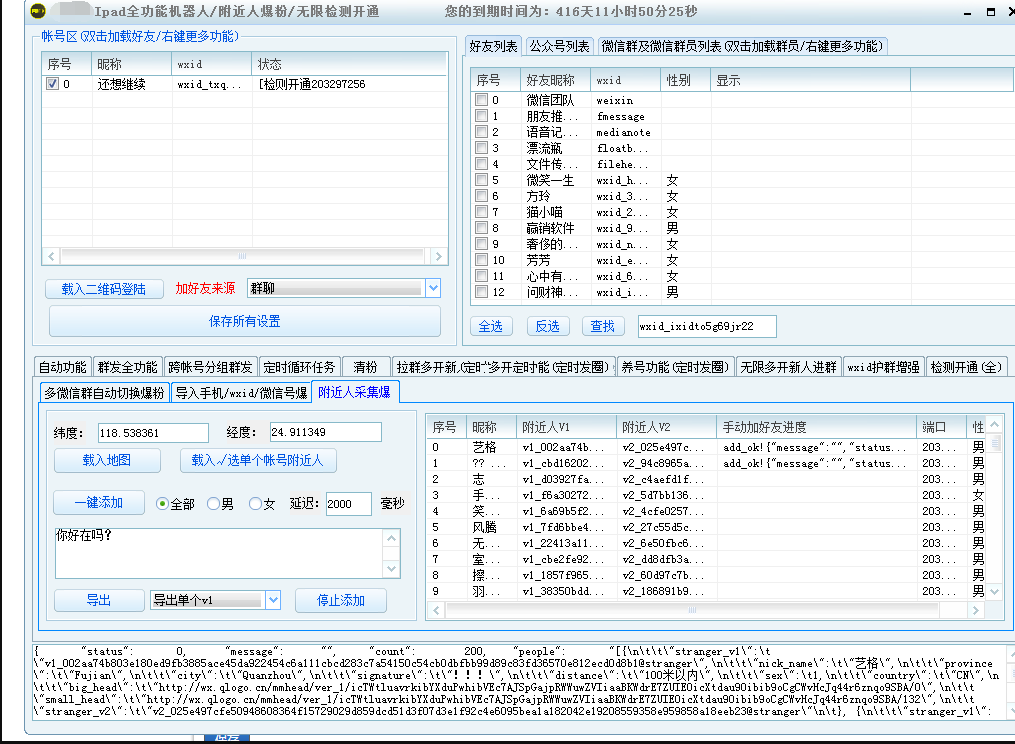Tick checkbox for friend 方玲
The width and height of the screenshot is (1015, 744).
pos(481,196)
